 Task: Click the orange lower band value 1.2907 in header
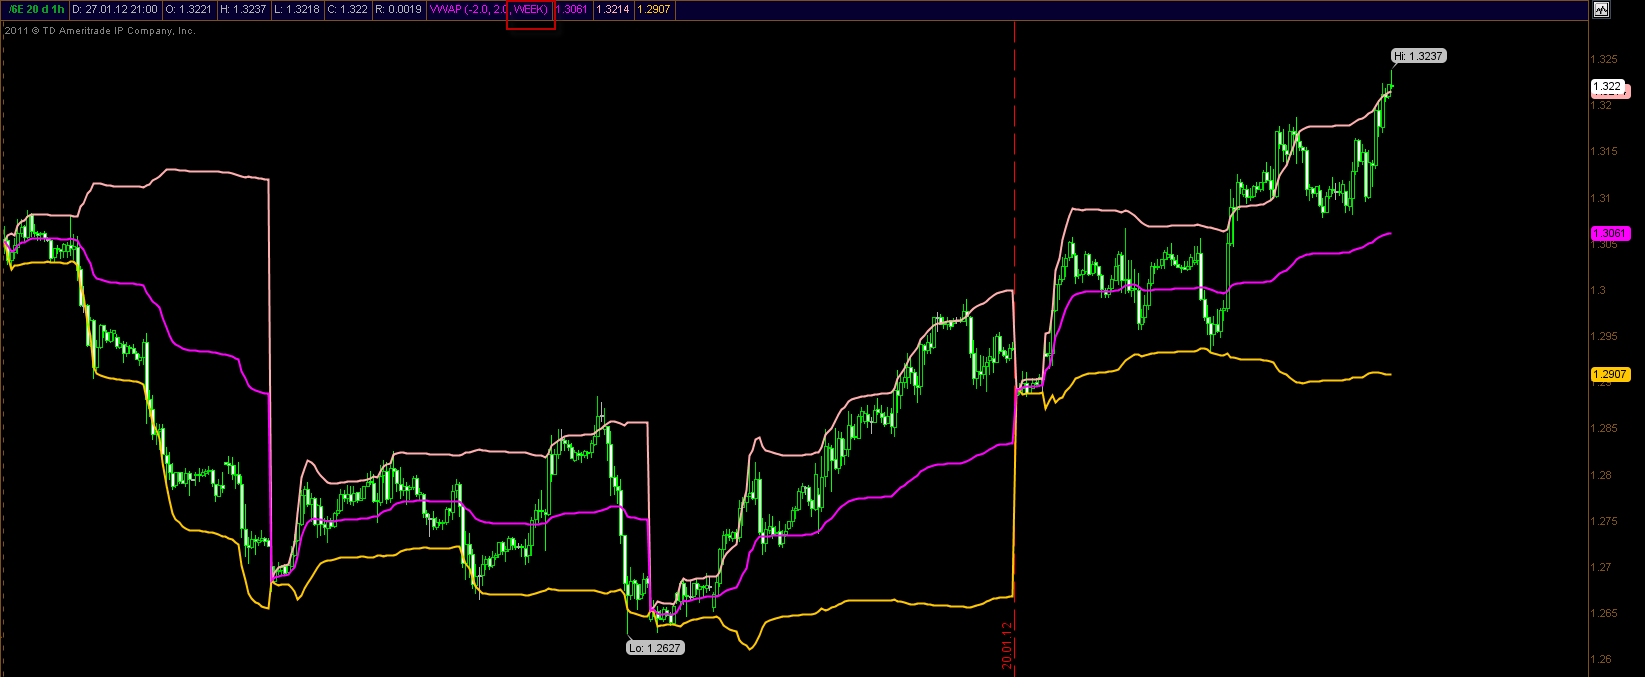tap(654, 9)
